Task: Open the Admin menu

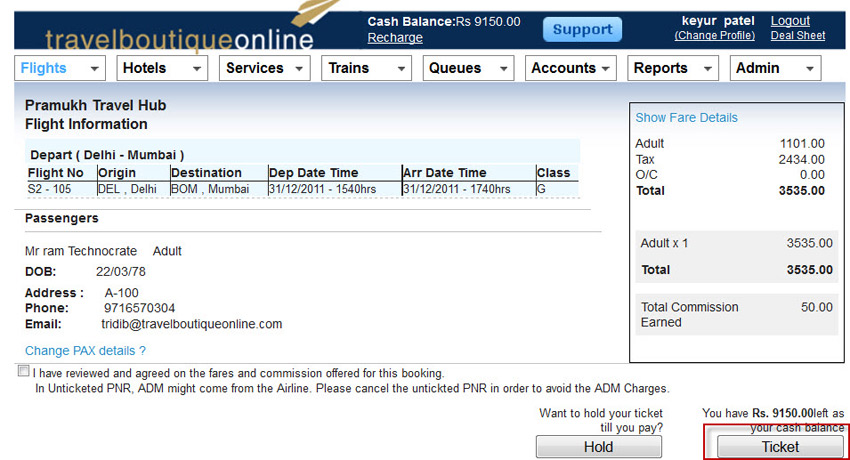Action: click(776, 68)
